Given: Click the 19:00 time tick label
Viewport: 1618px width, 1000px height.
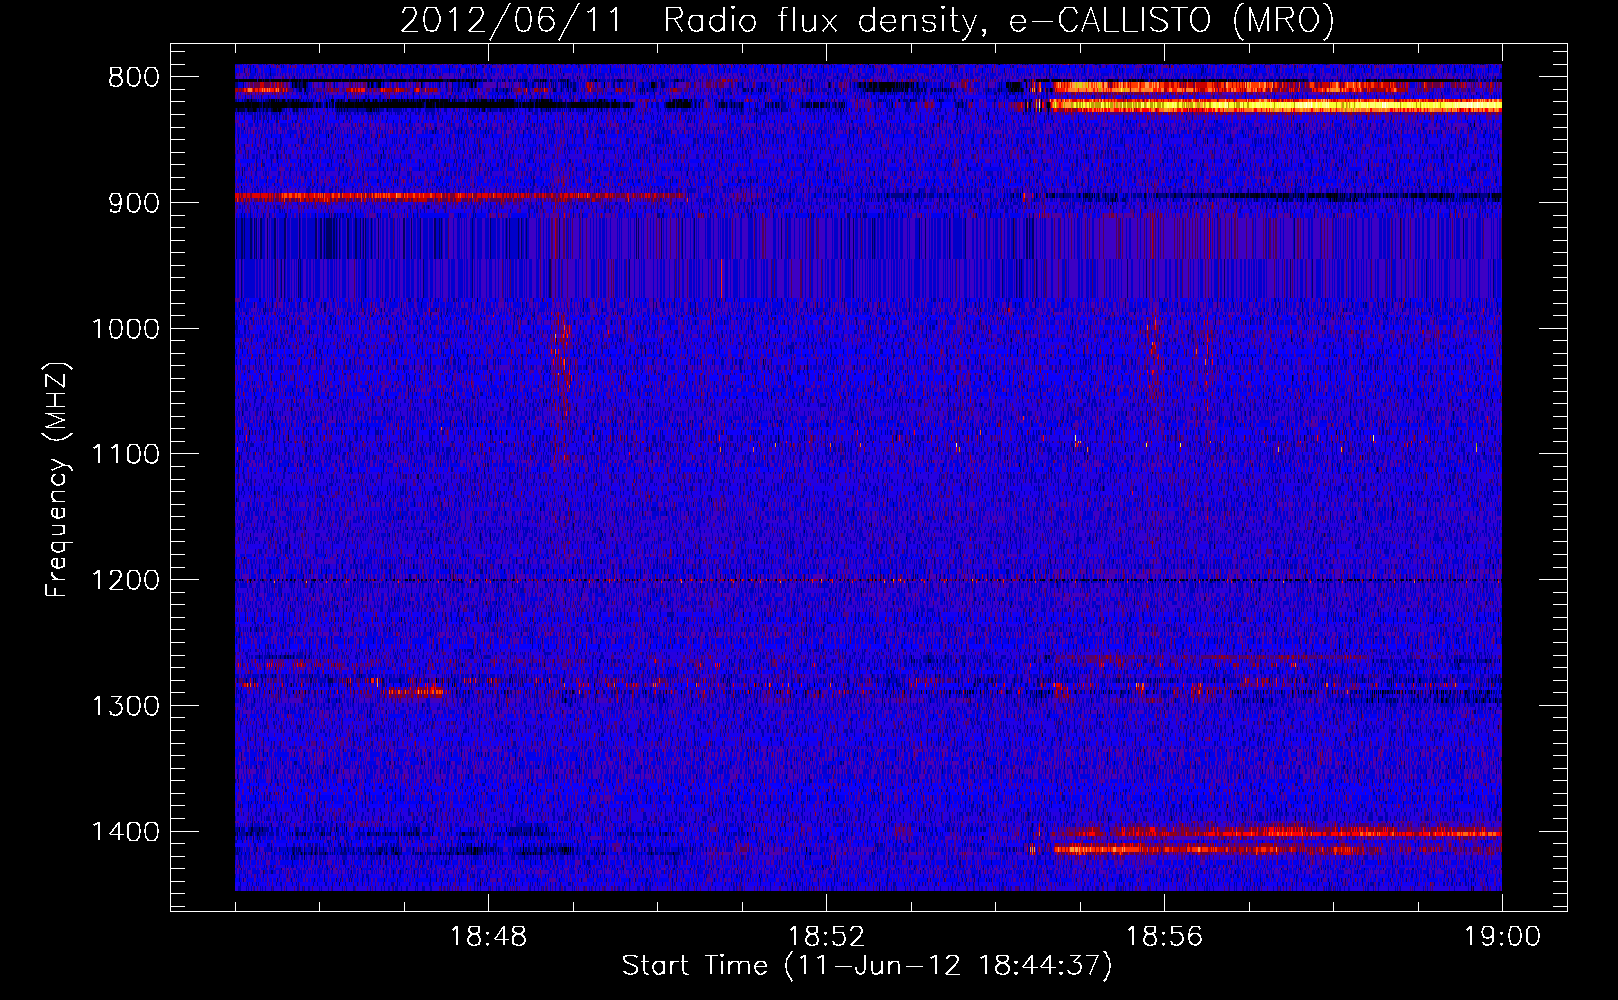Looking at the screenshot, I should (1502, 937).
